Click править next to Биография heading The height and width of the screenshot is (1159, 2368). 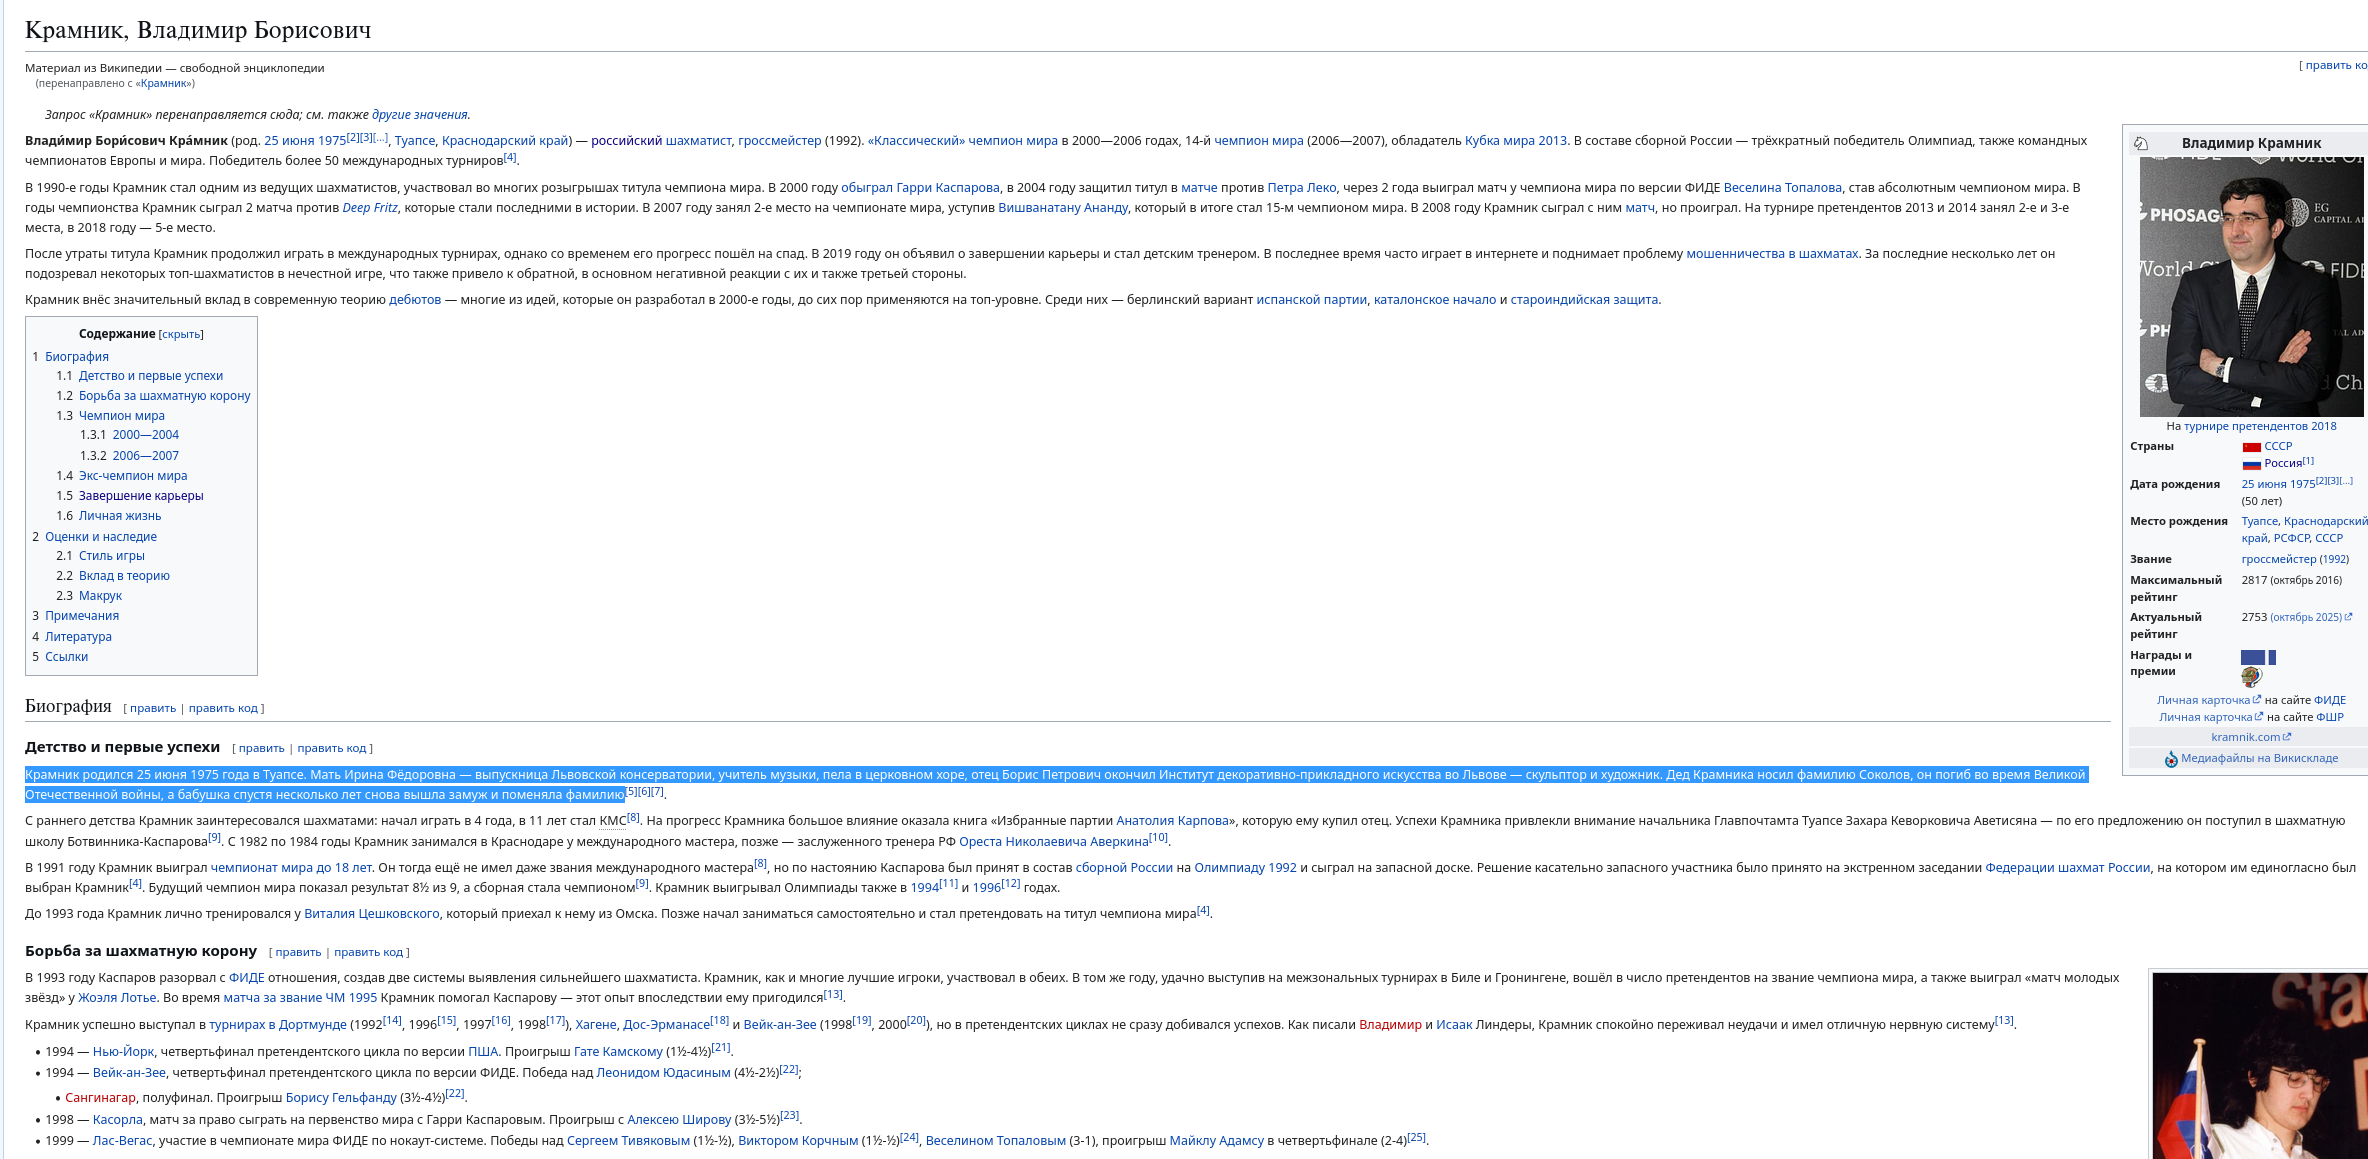coord(153,708)
